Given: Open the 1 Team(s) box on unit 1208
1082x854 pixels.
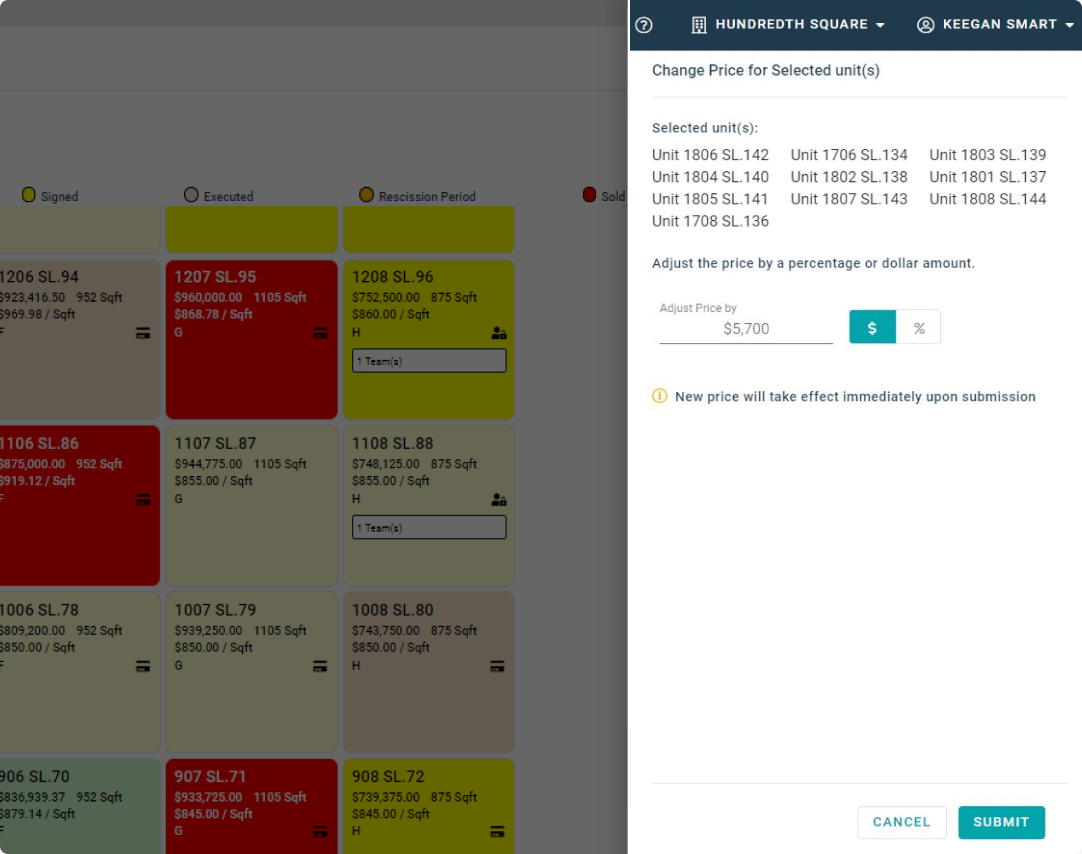Looking at the screenshot, I should point(429,361).
